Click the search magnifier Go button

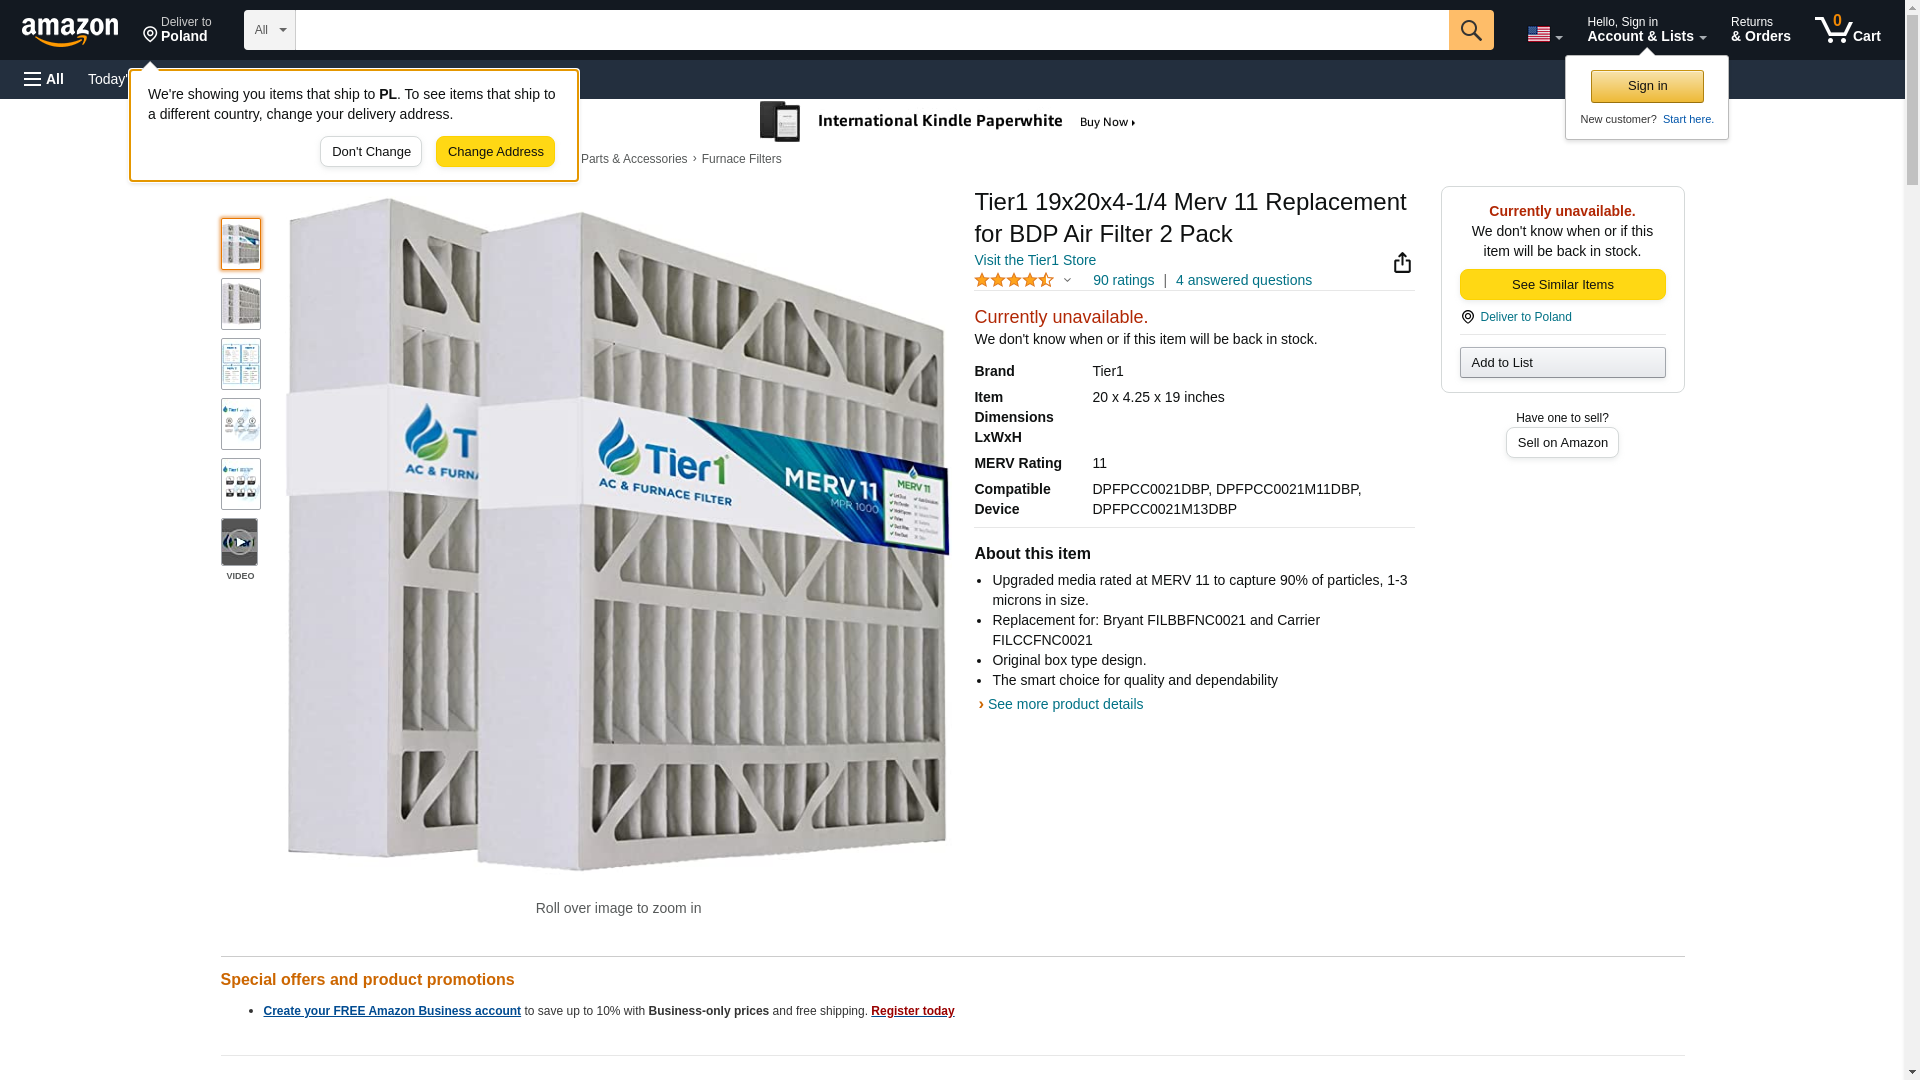1471,30
